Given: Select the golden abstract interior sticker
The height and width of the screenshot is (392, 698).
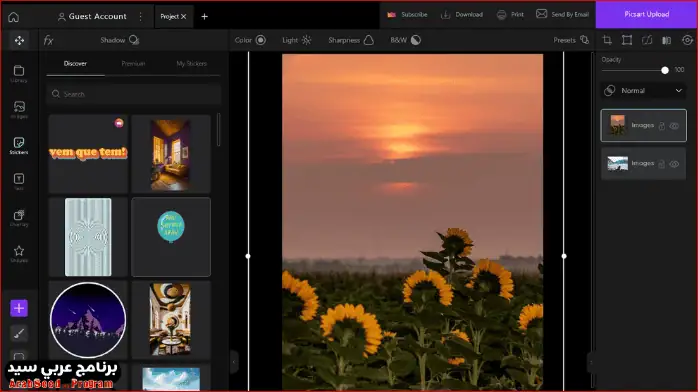Looking at the screenshot, I should pyautogui.click(x=171, y=319).
